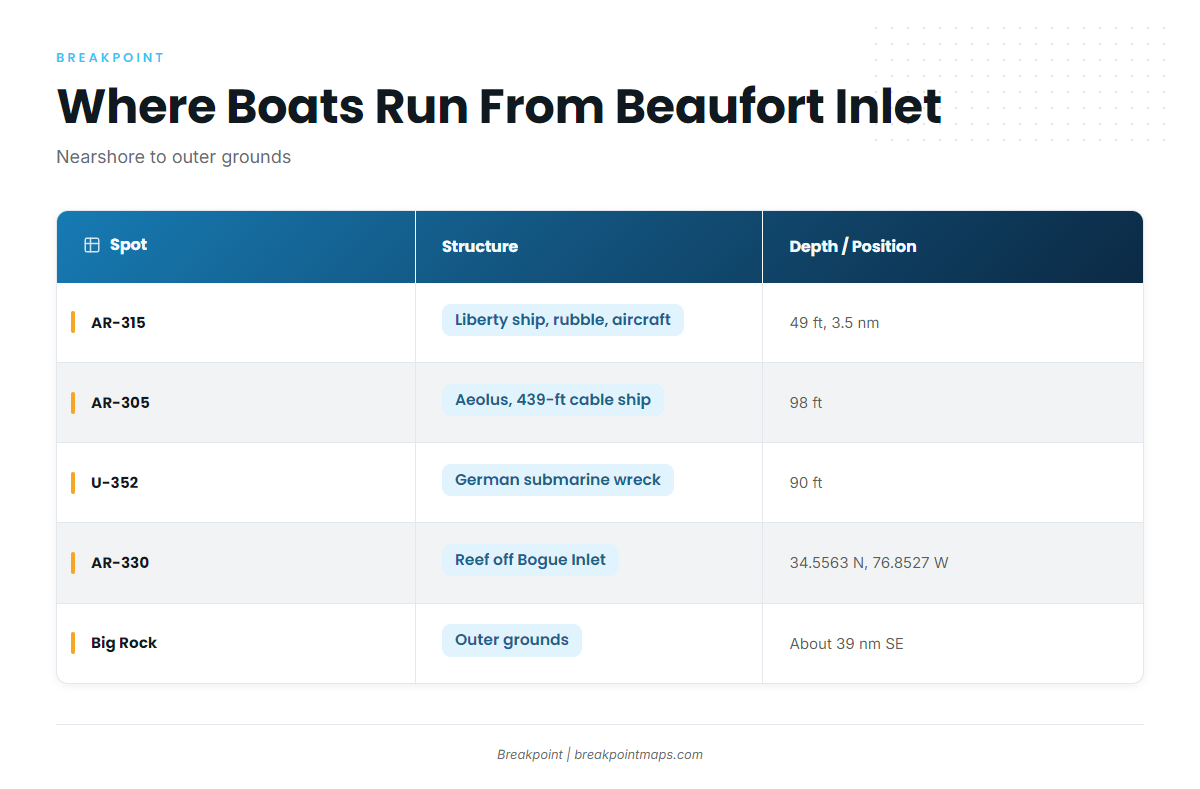Click the Outer grounds tag
Image resolution: width=1200 pixels, height=789 pixels.
coord(512,640)
